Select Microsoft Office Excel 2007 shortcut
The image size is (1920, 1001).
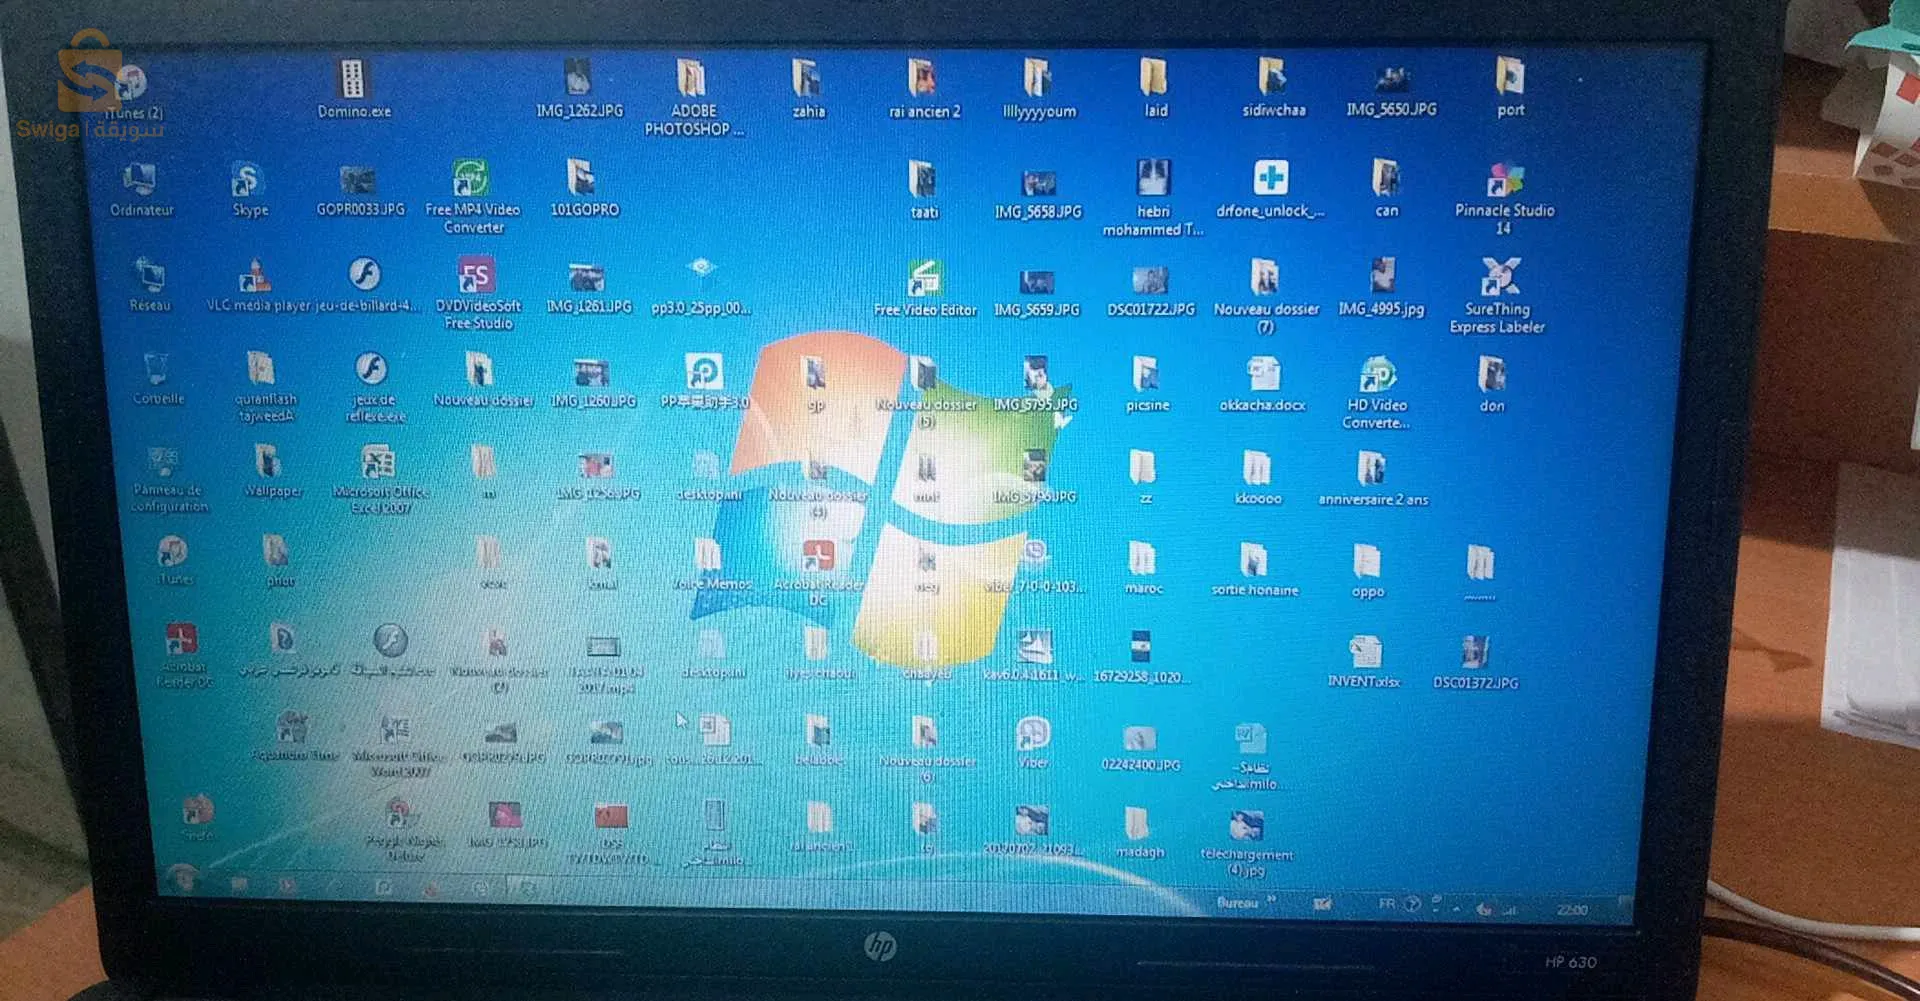[379, 465]
